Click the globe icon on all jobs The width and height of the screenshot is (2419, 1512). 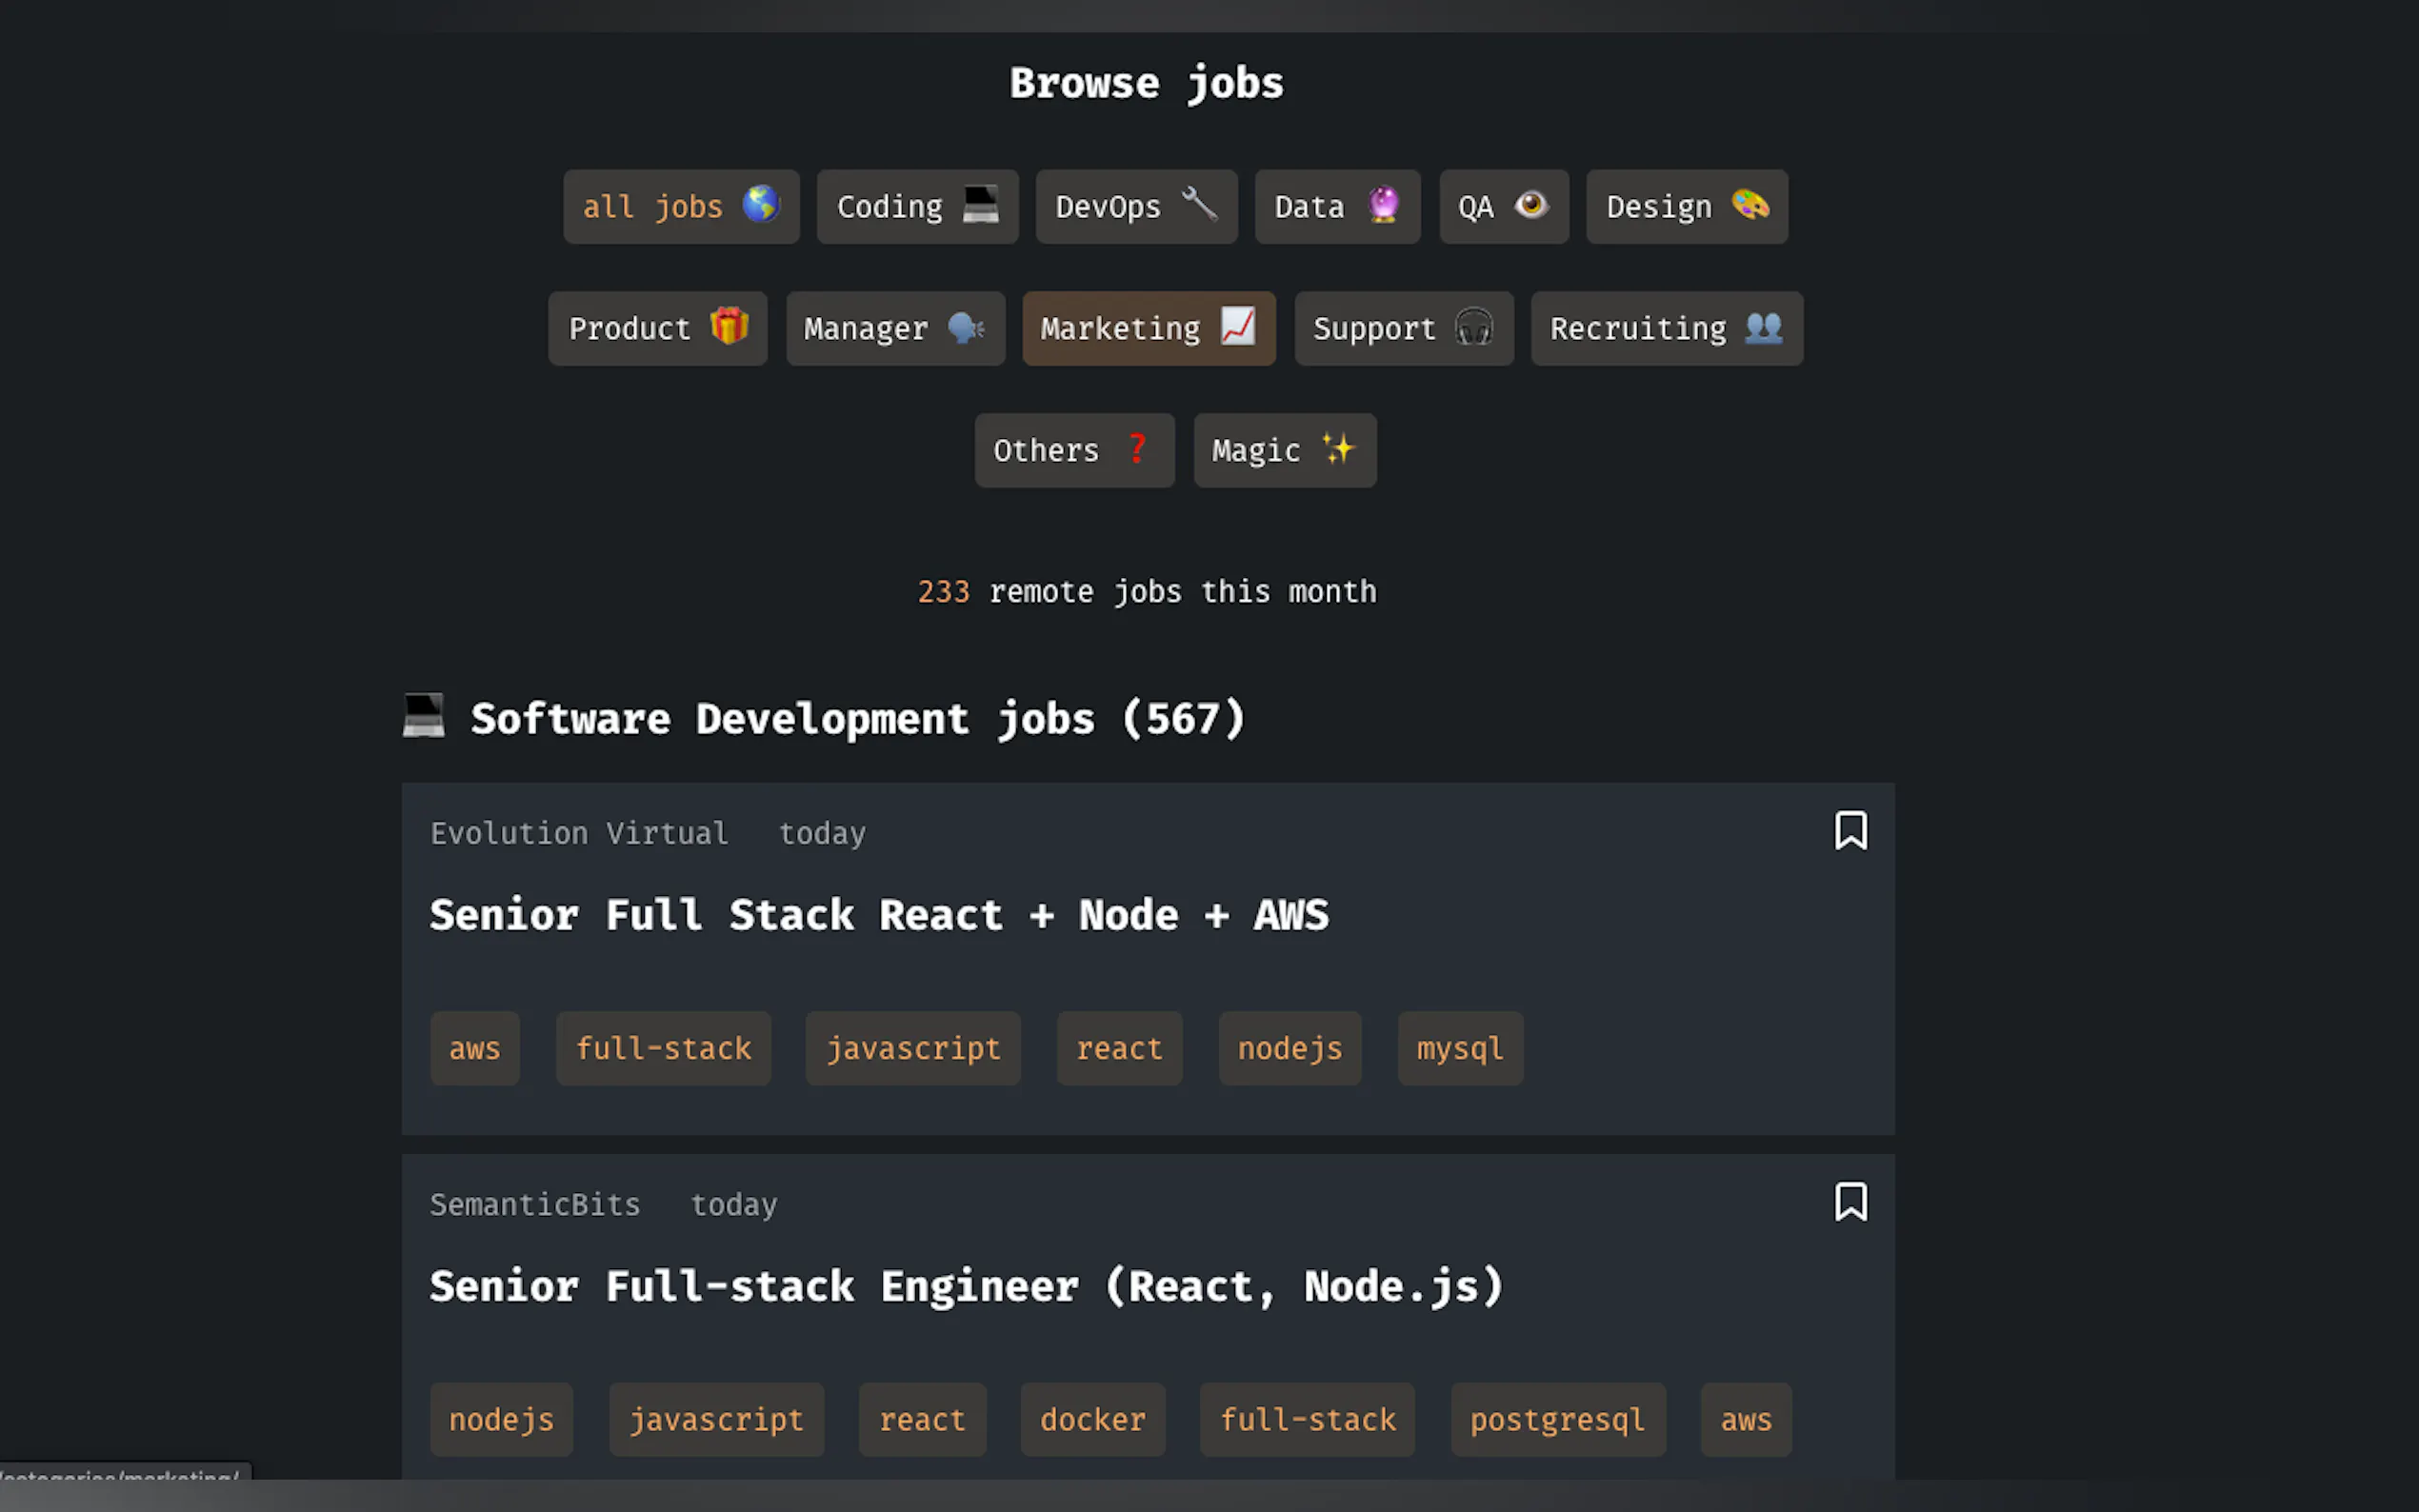[x=761, y=204]
